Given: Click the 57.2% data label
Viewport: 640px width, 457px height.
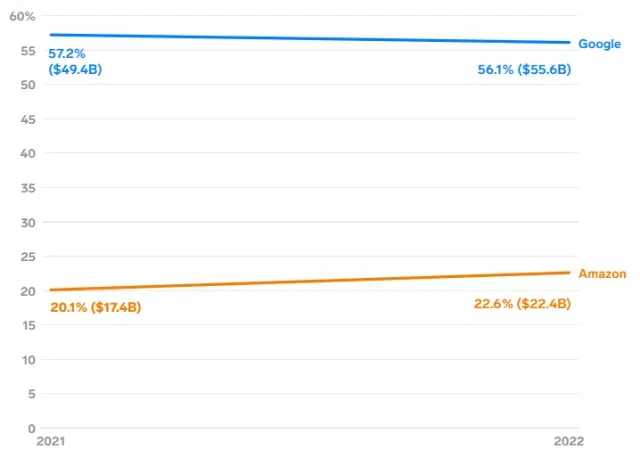Looking at the screenshot, I should [67, 52].
